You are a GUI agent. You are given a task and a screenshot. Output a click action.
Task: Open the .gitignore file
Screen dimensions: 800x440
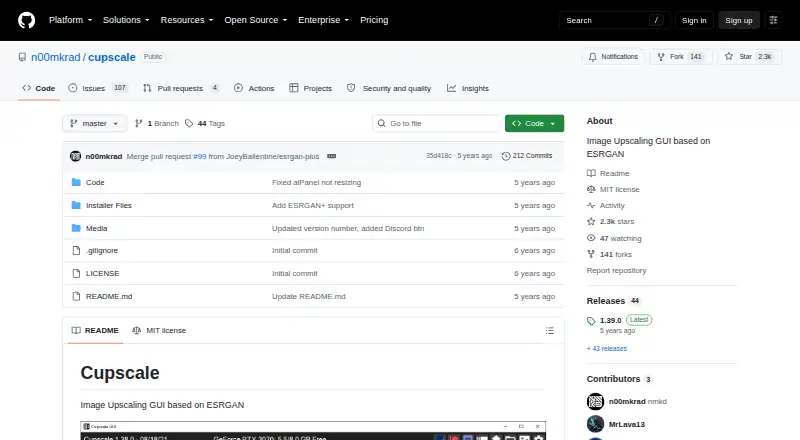[x=102, y=251]
